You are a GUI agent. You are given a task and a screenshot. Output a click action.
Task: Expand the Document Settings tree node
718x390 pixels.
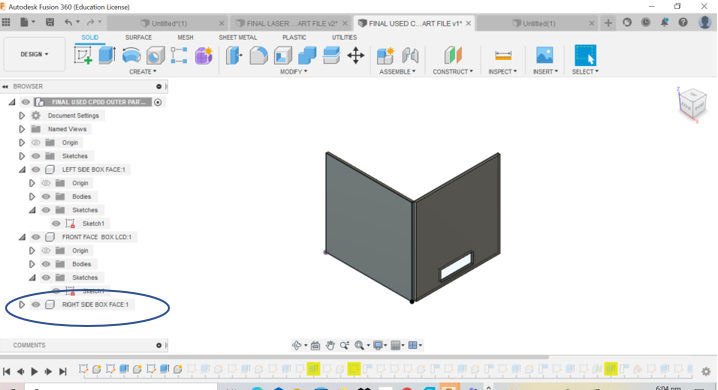[22, 116]
